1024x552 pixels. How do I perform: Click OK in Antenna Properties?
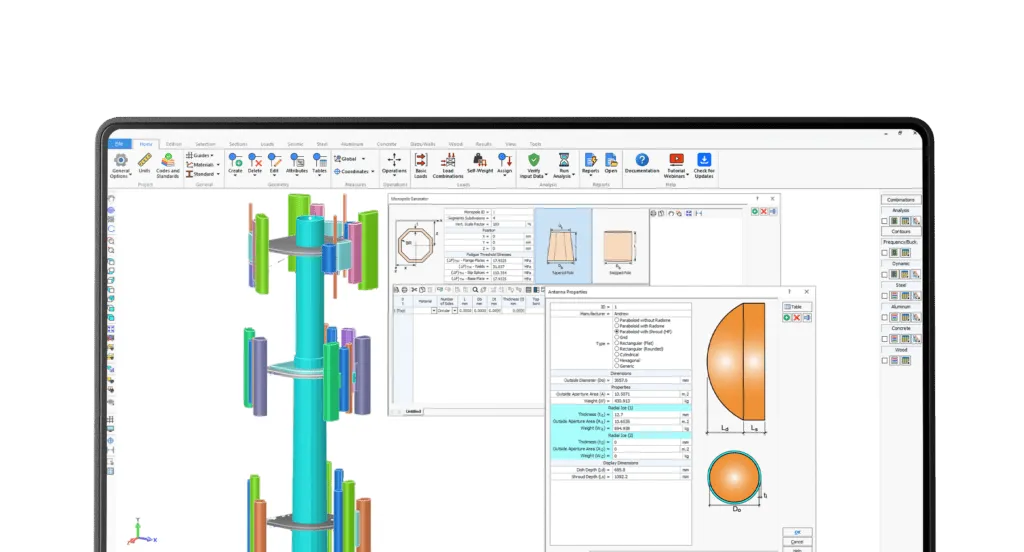coord(797,532)
